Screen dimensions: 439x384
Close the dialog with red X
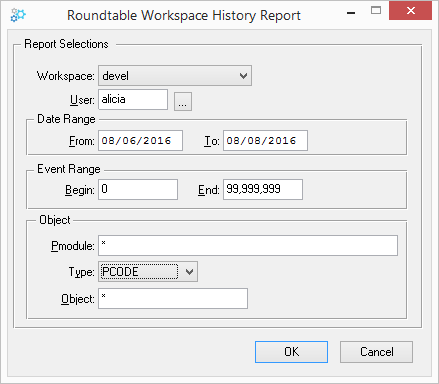[411, 11]
